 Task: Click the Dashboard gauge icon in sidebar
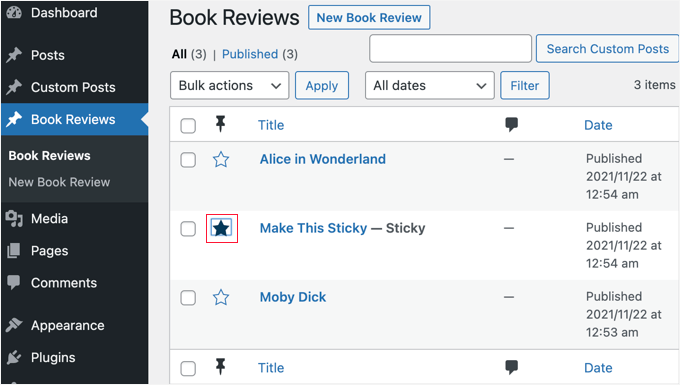(x=14, y=12)
